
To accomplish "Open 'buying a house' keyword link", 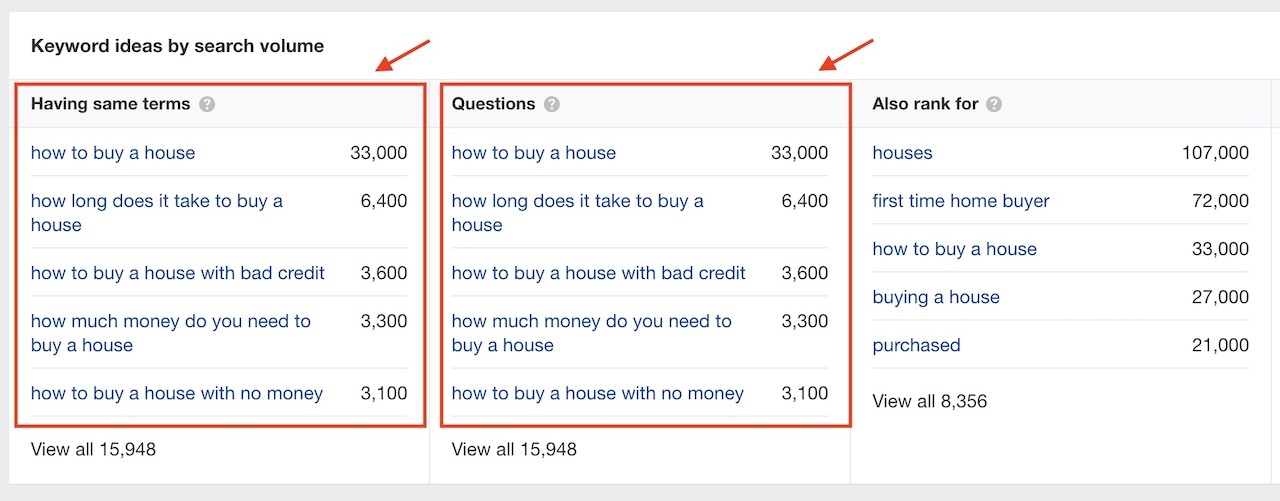I will pyautogui.click(x=936, y=297).
